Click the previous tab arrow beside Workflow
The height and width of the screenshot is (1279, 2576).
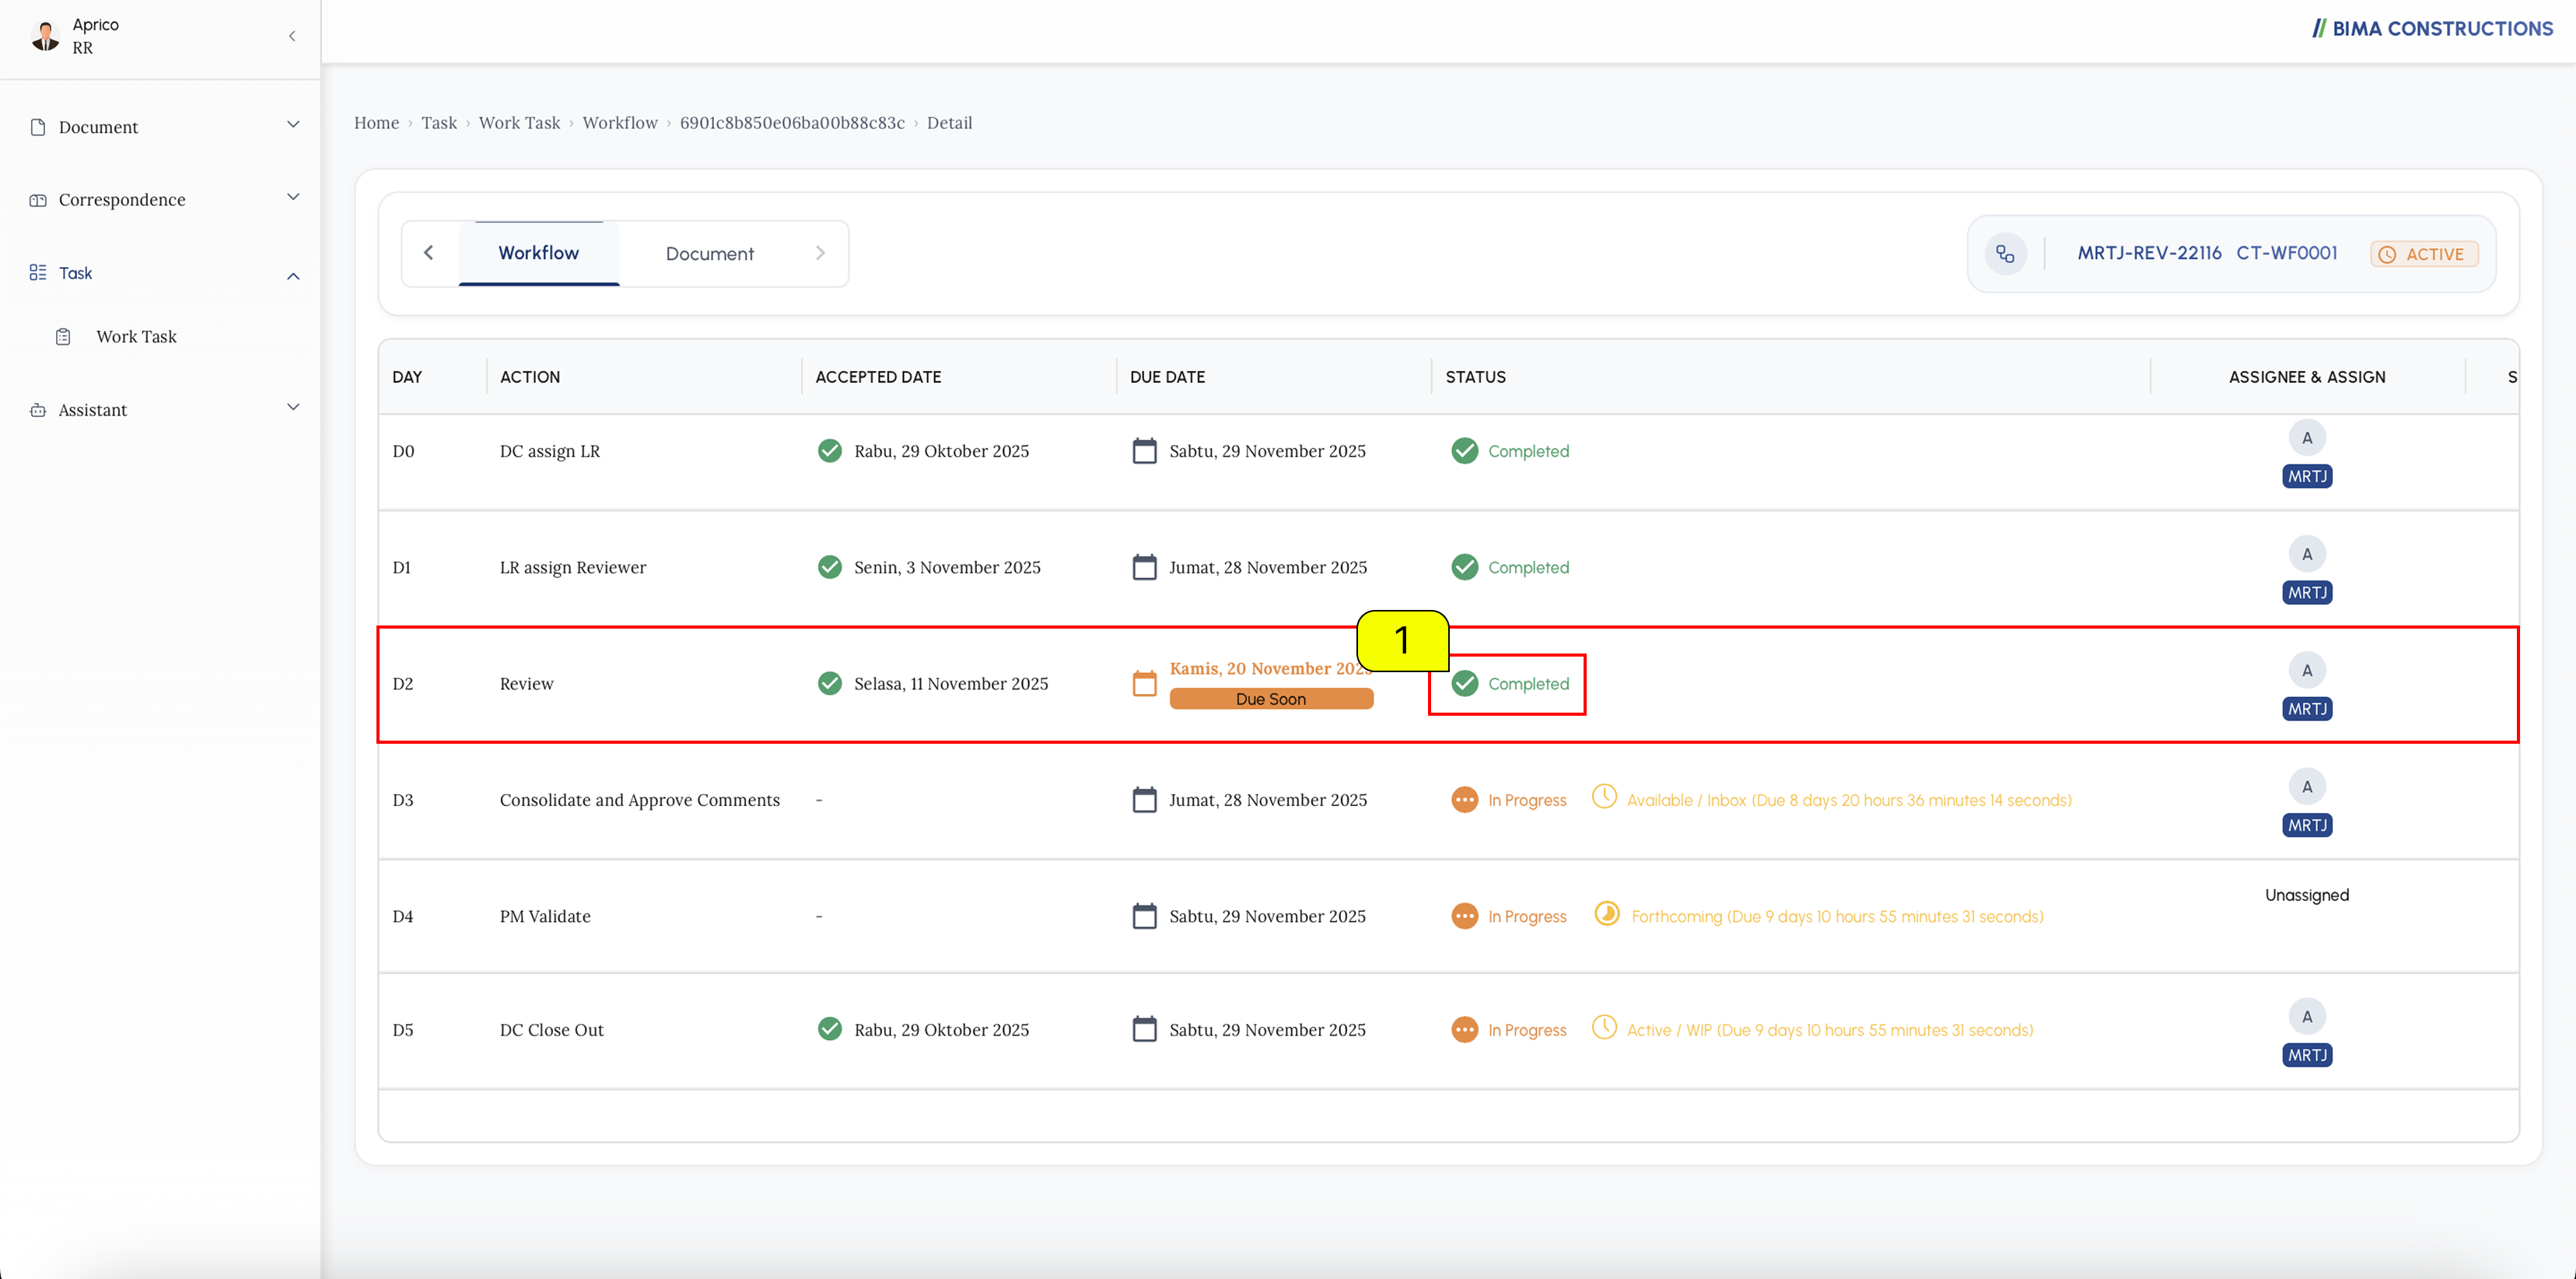[429, 253]
